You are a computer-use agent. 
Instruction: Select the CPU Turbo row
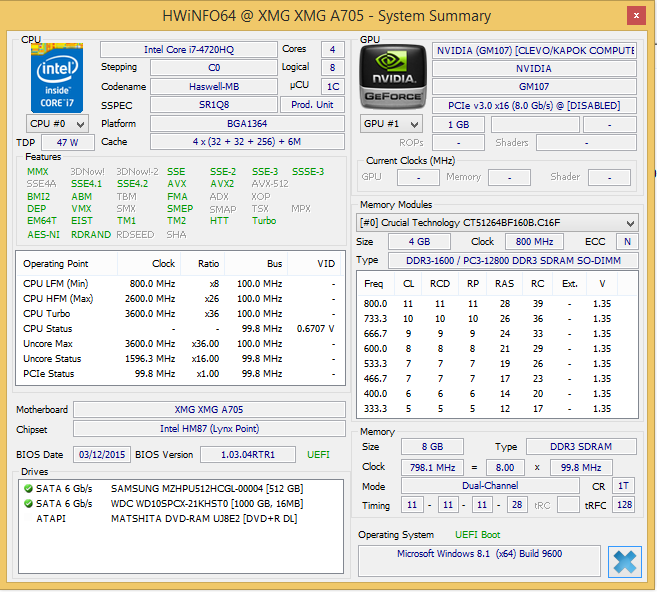[180, 314]
